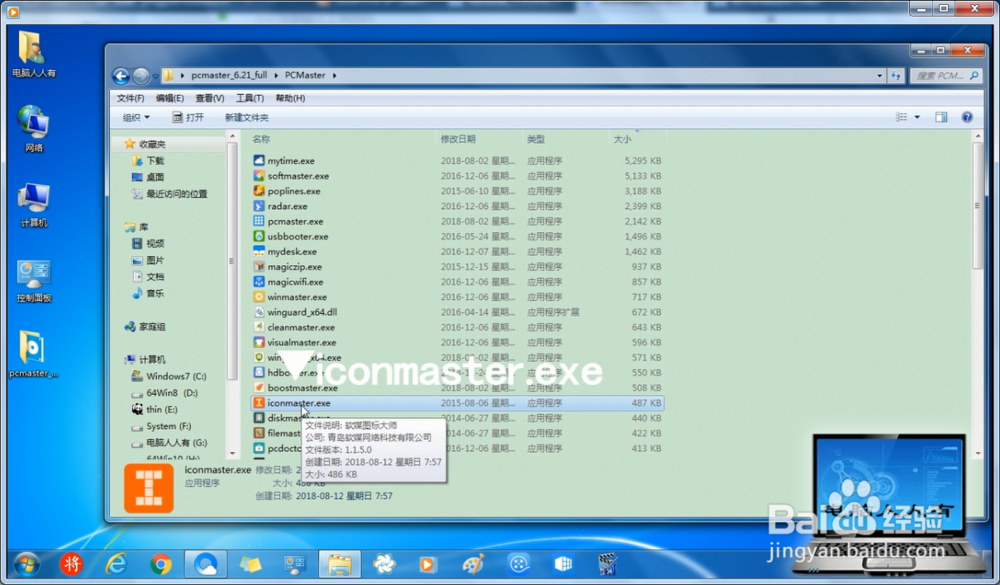Open the 组织 dropdown
The image size is (1000, 585).
point(136,117)
